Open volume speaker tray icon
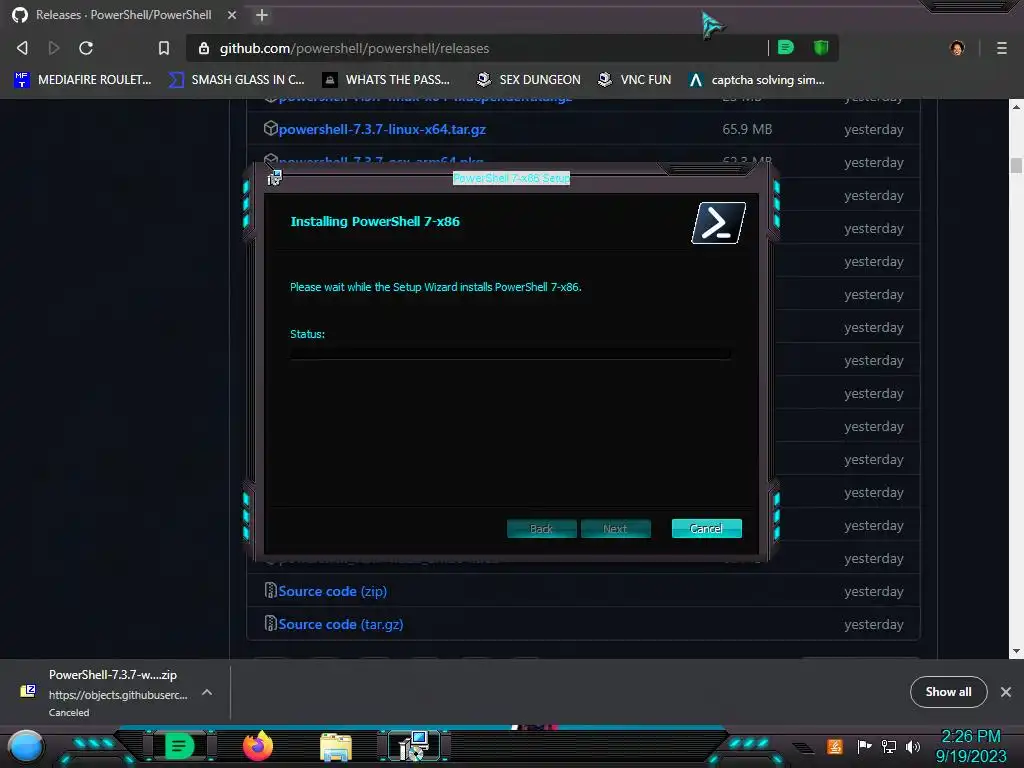1024x768 pixels. [913, 746]
